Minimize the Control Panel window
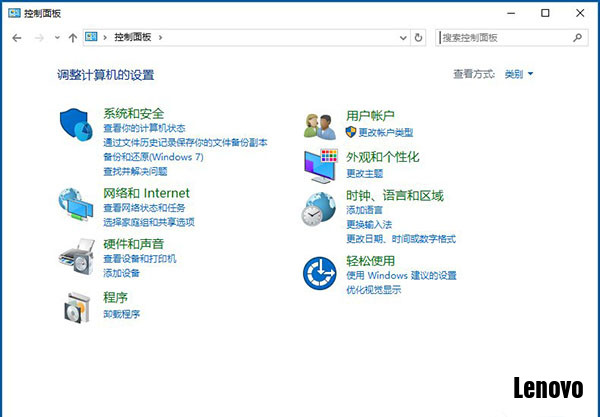 coord(511,13)
